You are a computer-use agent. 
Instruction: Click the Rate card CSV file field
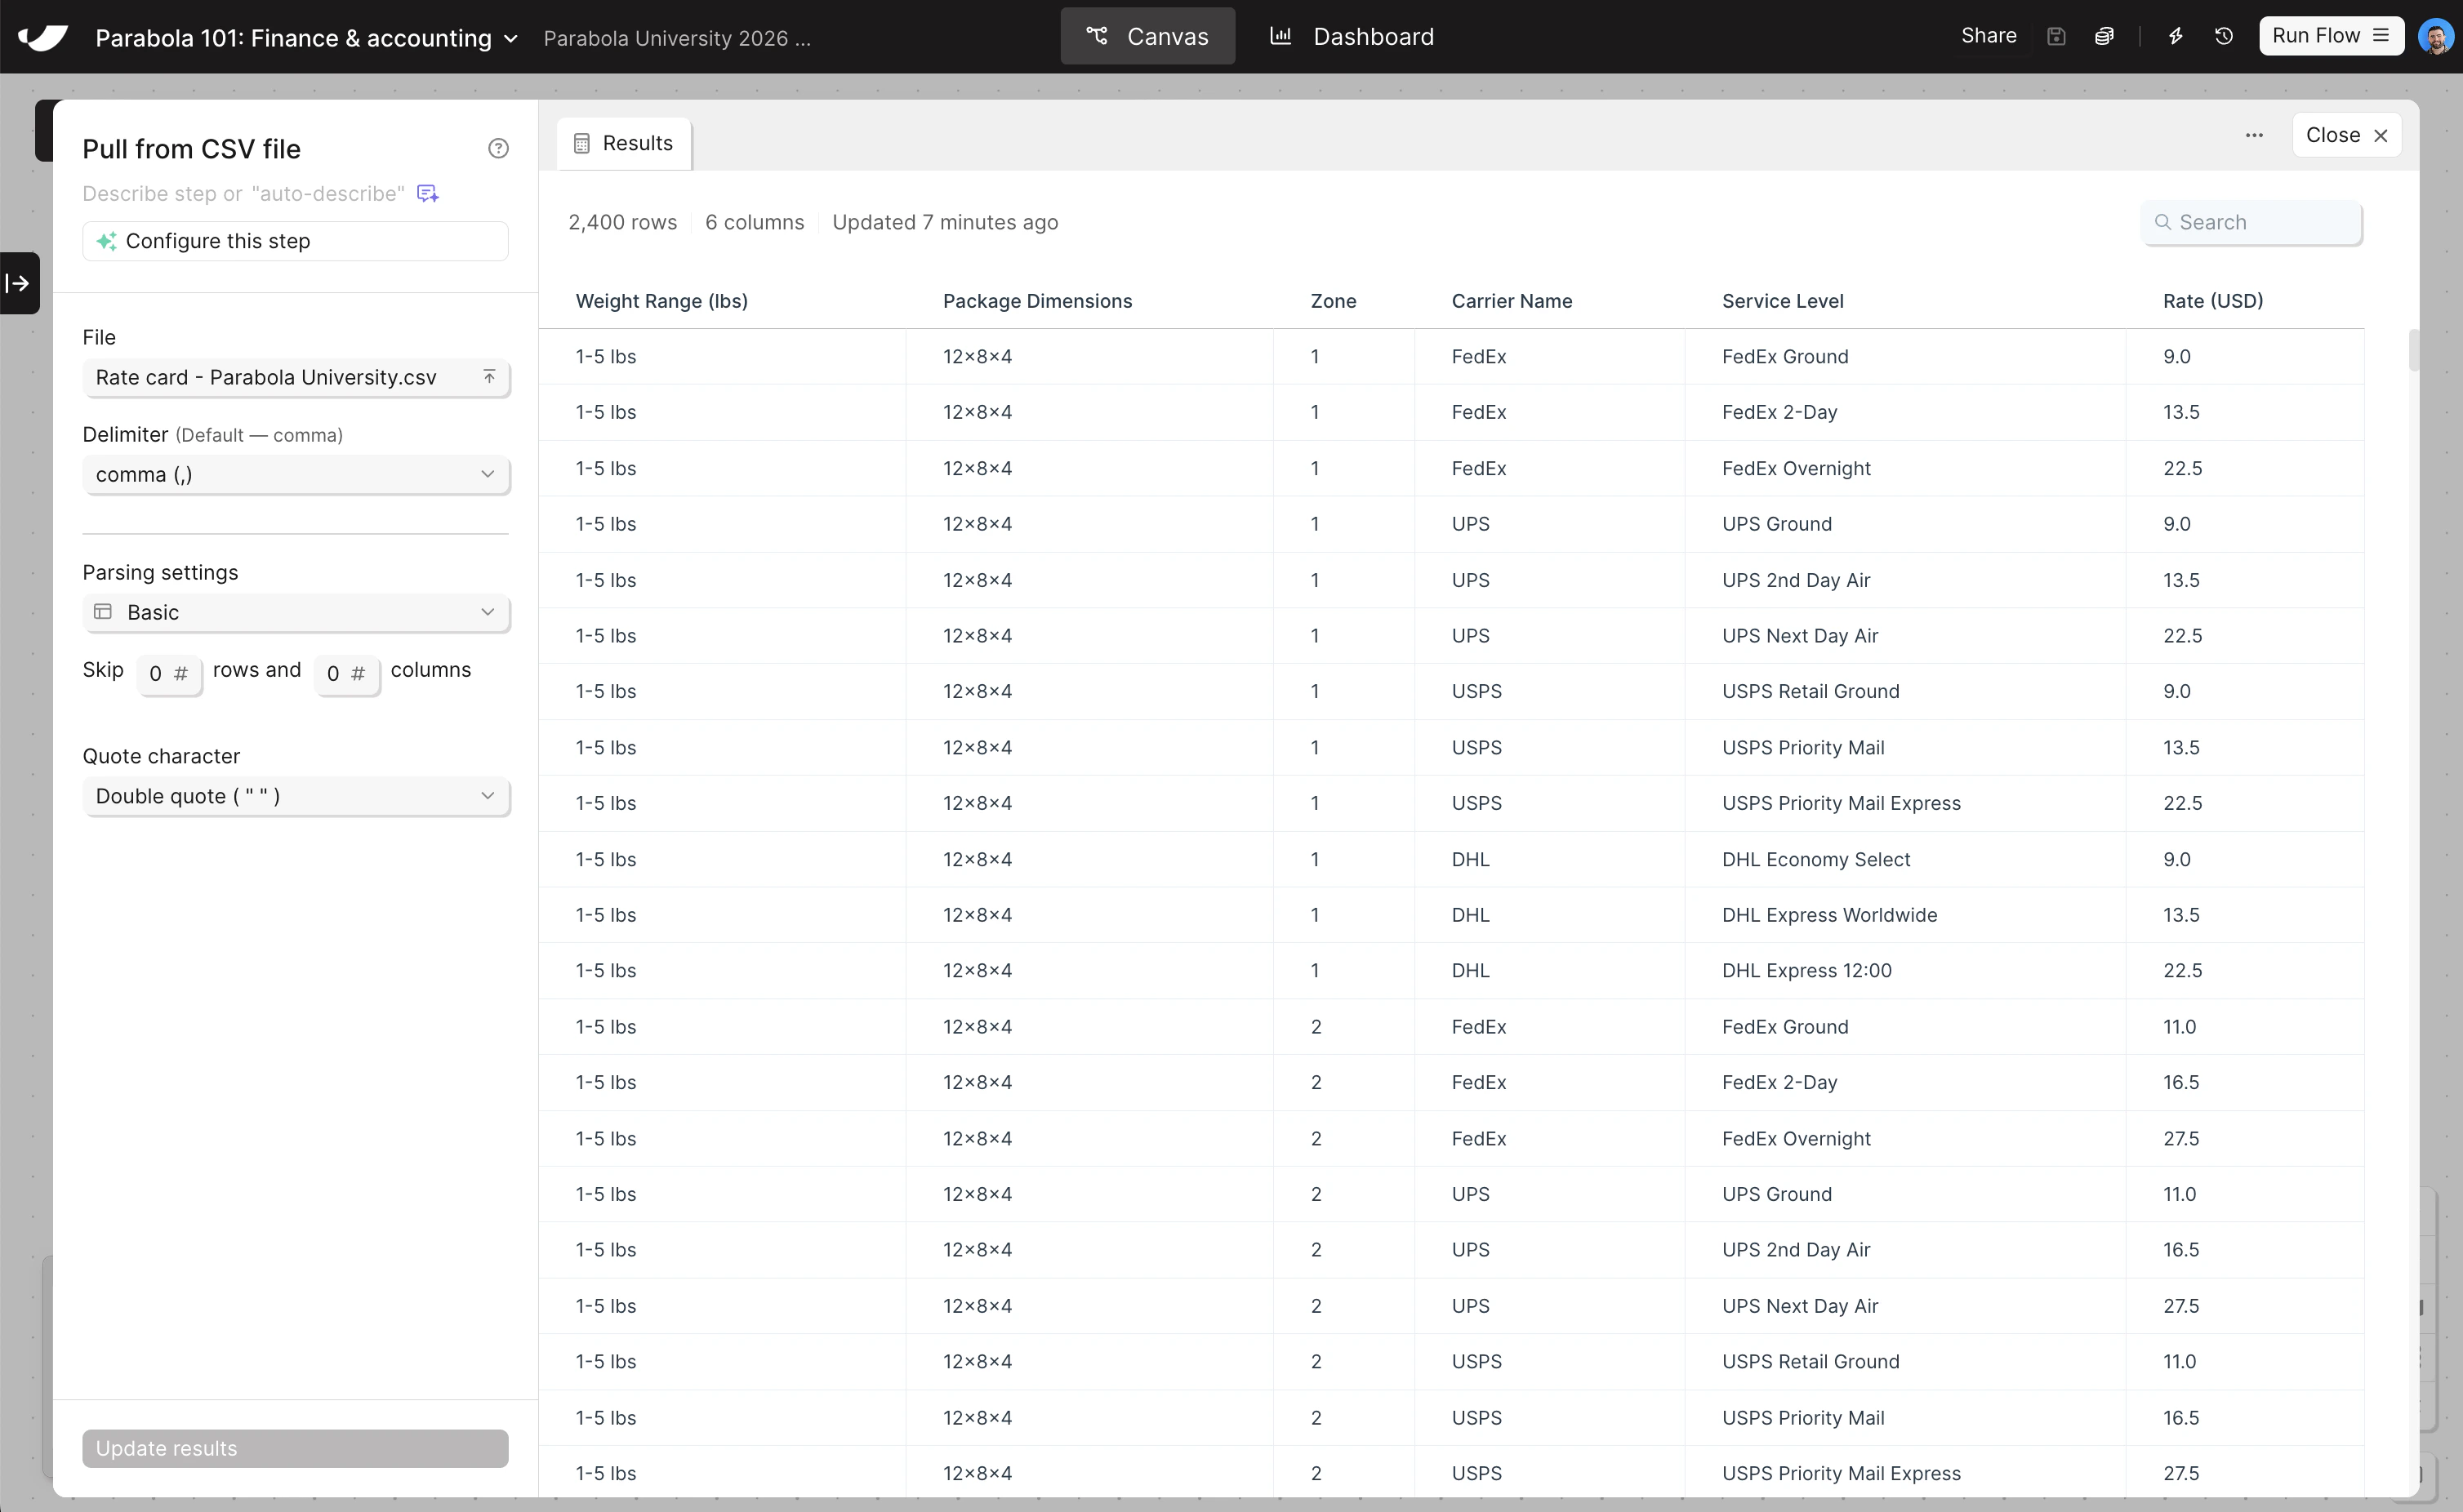click(x=296, y=377)
